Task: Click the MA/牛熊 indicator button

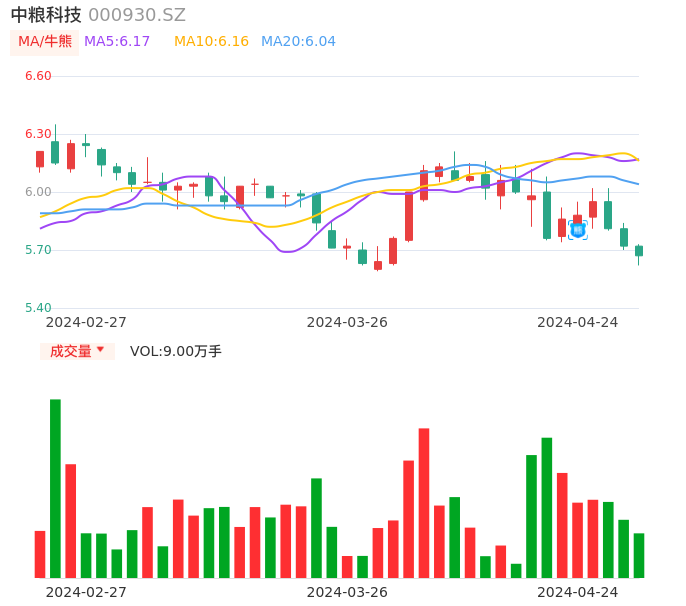Action: coord(45,42)
